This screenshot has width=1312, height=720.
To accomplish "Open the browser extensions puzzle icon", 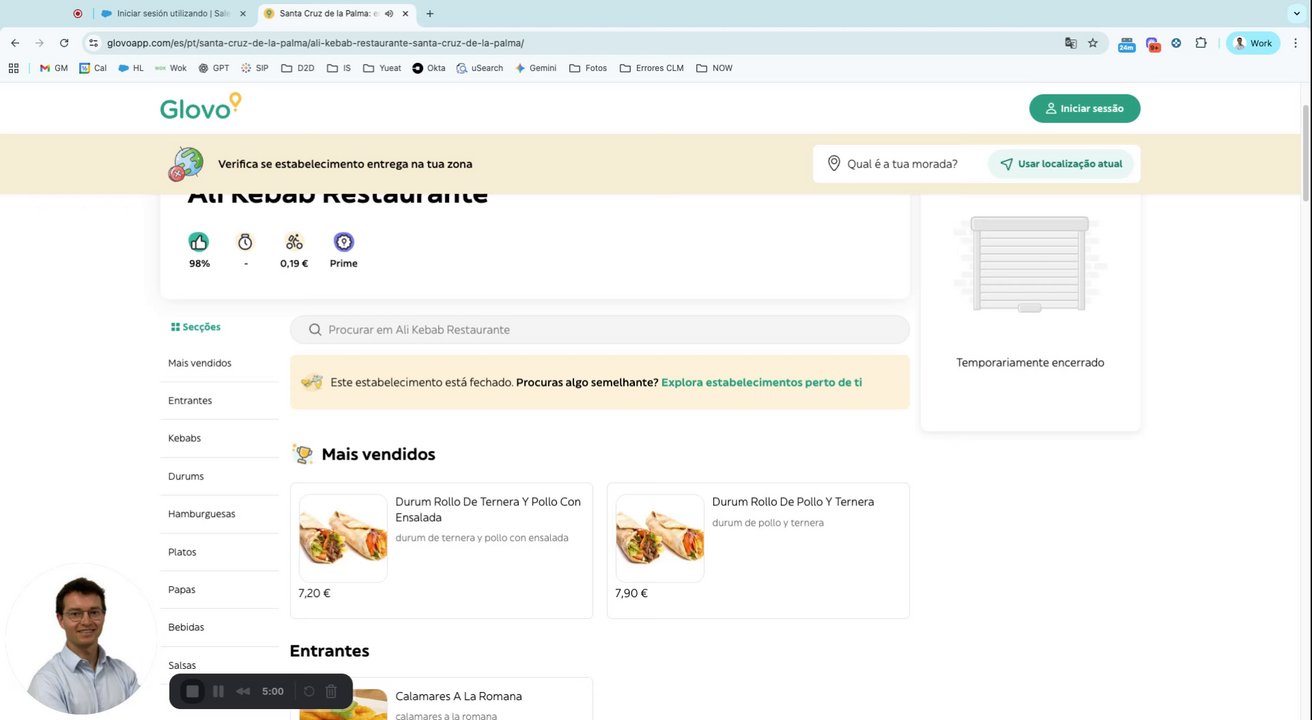I will [x=1201, y=43].
